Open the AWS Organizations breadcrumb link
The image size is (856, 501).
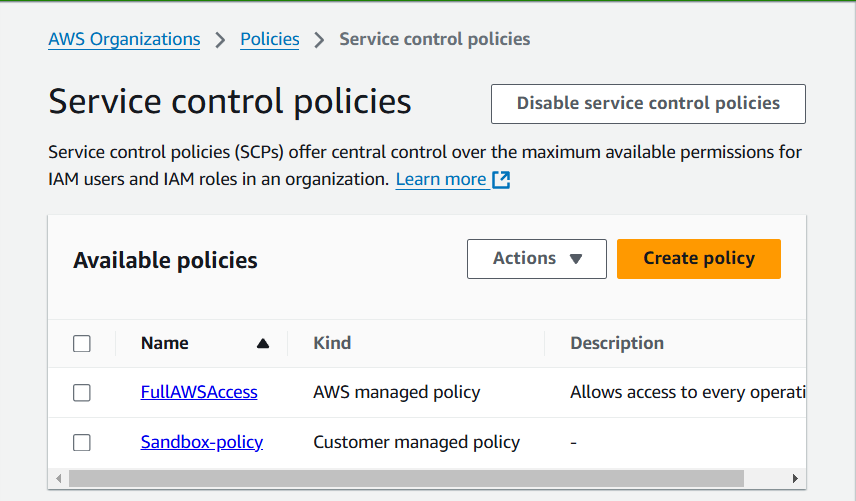click(x=124, y=39)
